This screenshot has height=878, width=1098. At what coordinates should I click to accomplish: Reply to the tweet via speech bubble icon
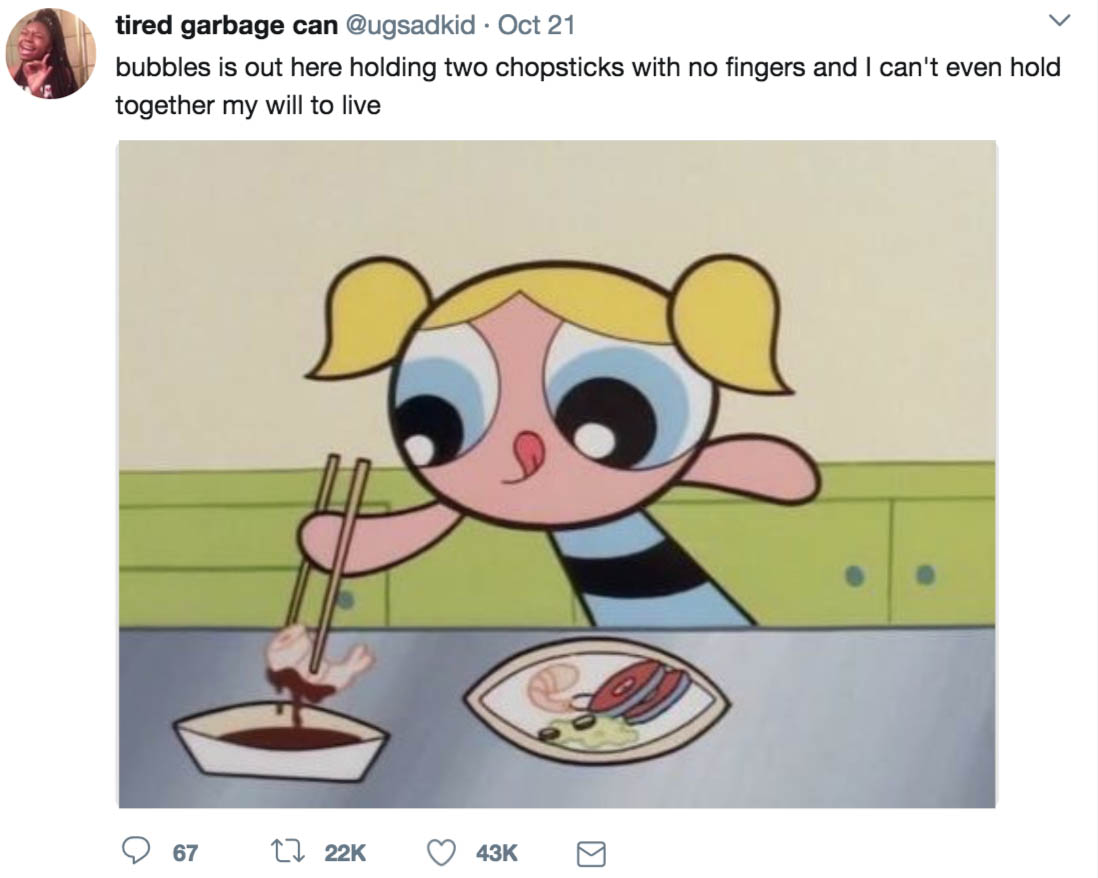(136, 852)
